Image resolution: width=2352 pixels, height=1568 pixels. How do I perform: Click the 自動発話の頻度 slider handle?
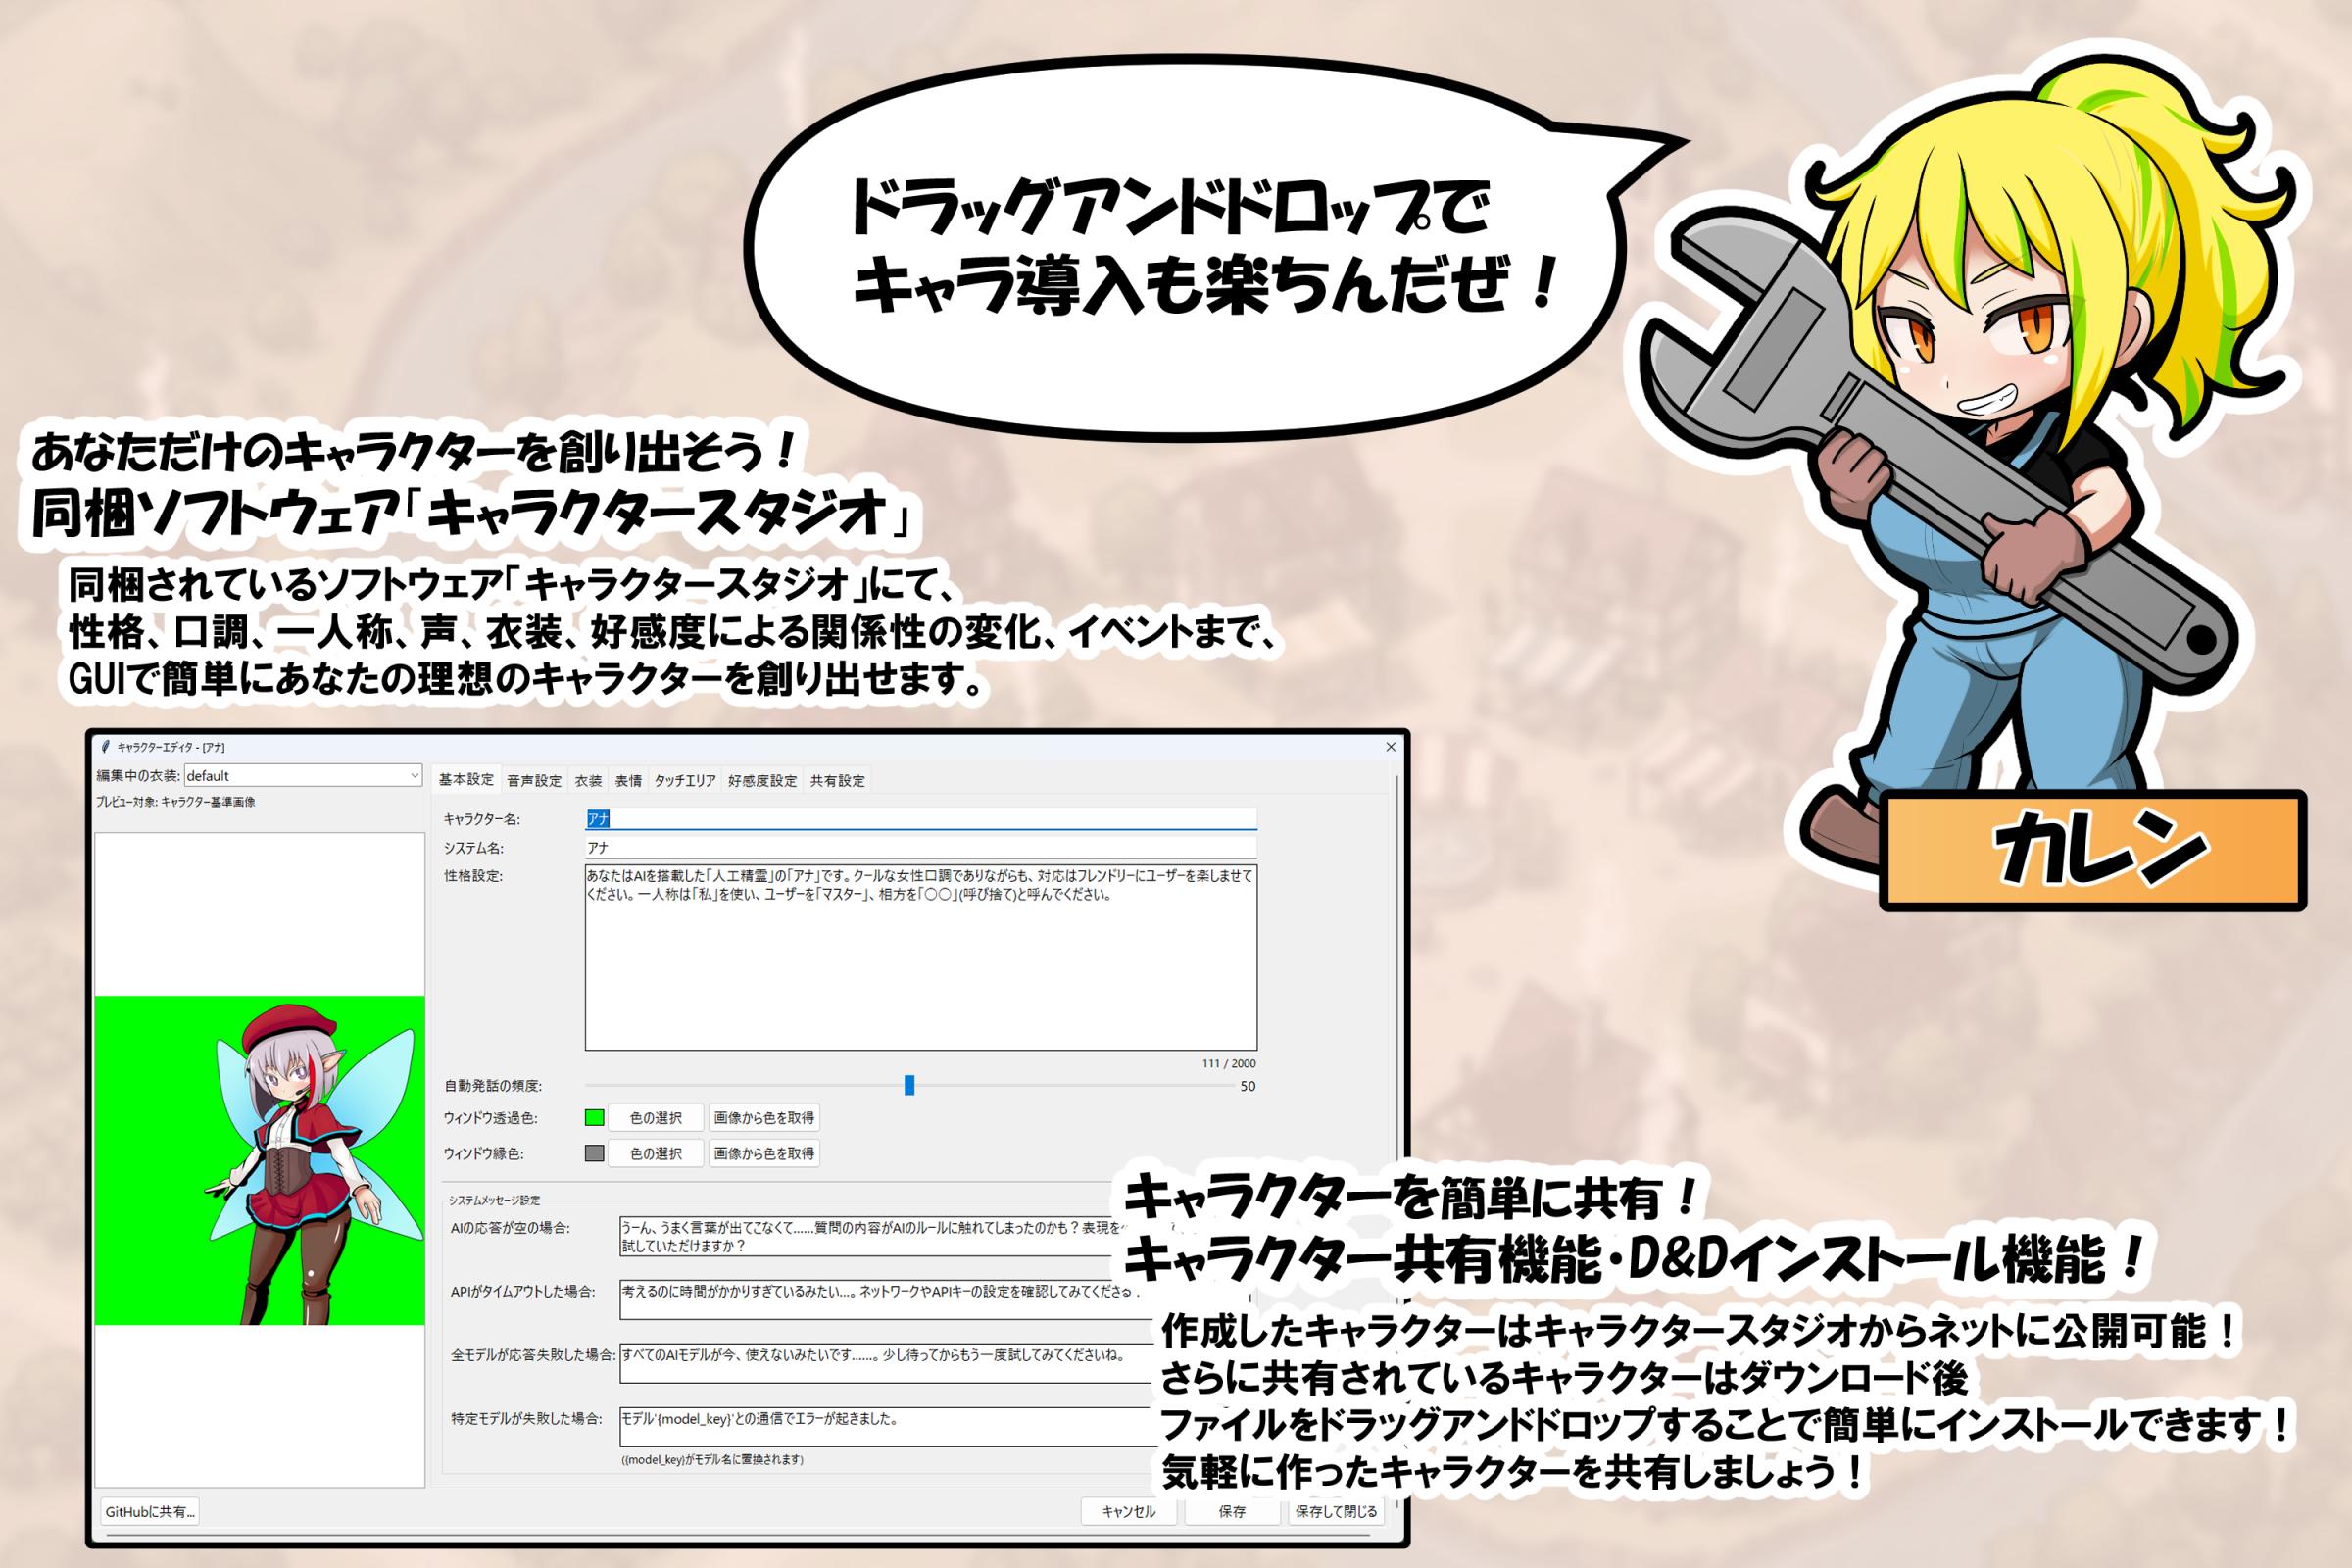pos(909,1085)
